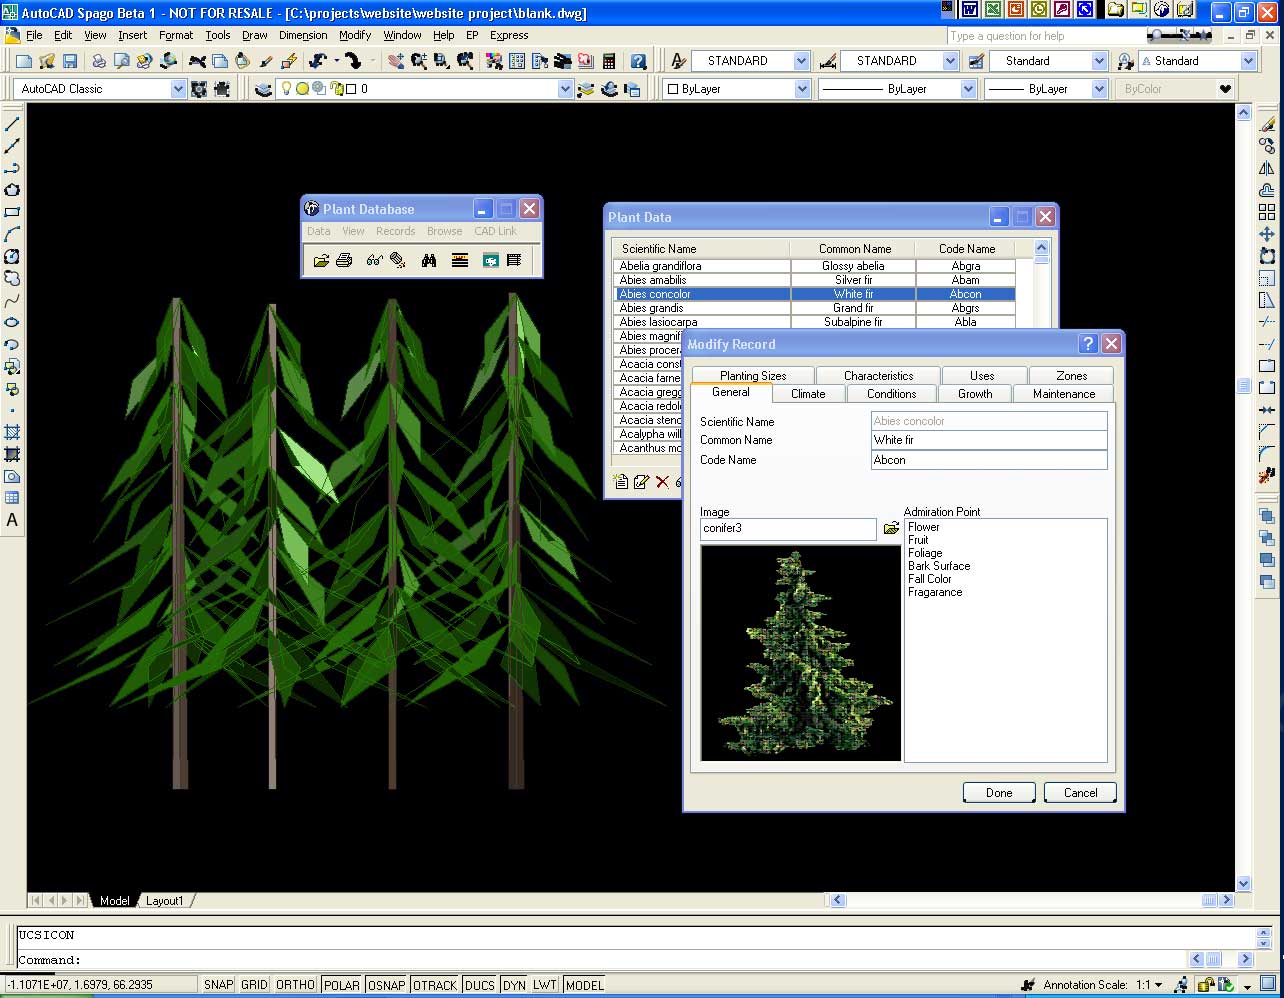Viewport: 1284px width, 998px height.
Task: Select the Spline draw tool
Action: (12, 300)
